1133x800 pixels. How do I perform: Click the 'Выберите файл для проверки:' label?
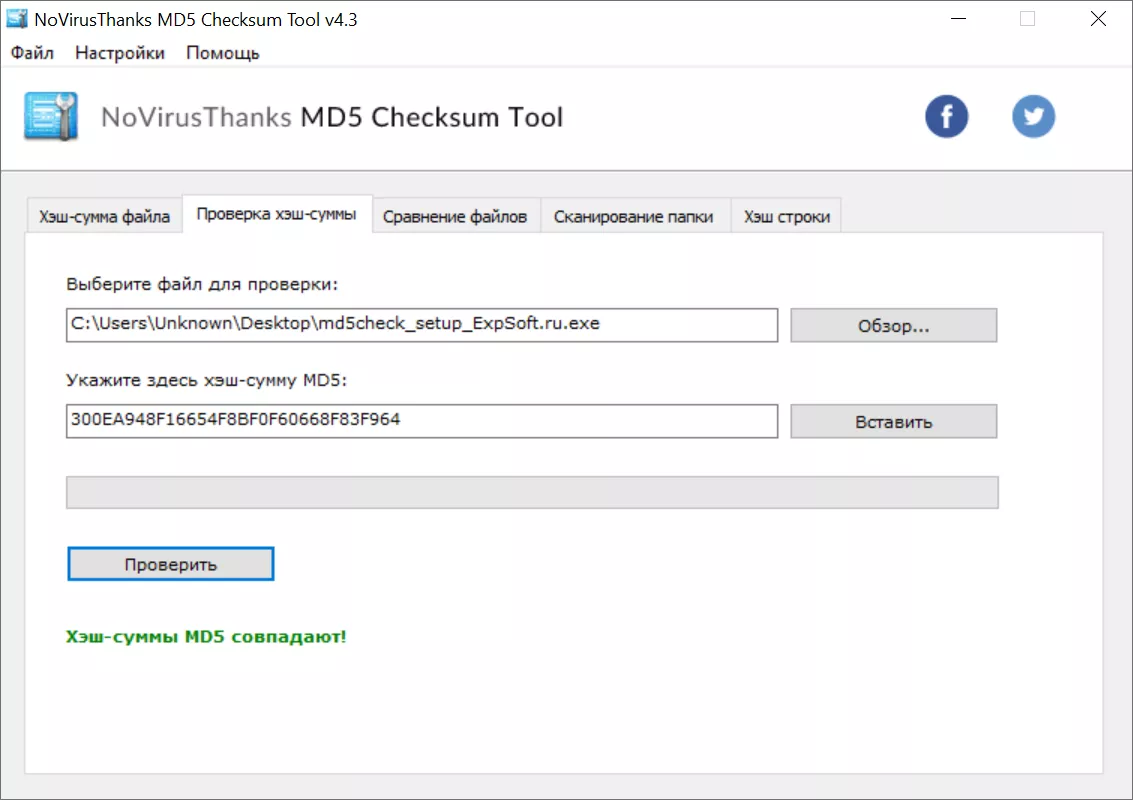pos(202,284)
